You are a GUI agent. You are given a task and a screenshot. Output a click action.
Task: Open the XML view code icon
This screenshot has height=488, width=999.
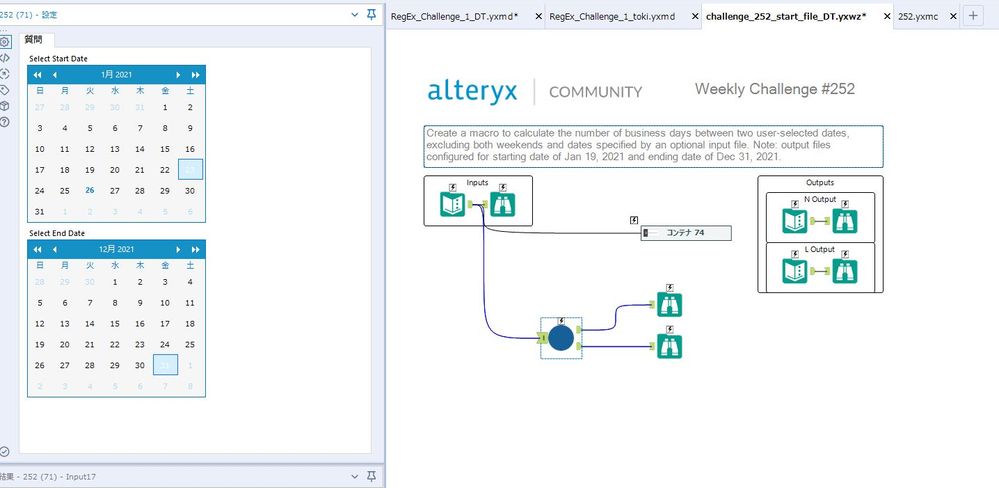coord(4,58)
